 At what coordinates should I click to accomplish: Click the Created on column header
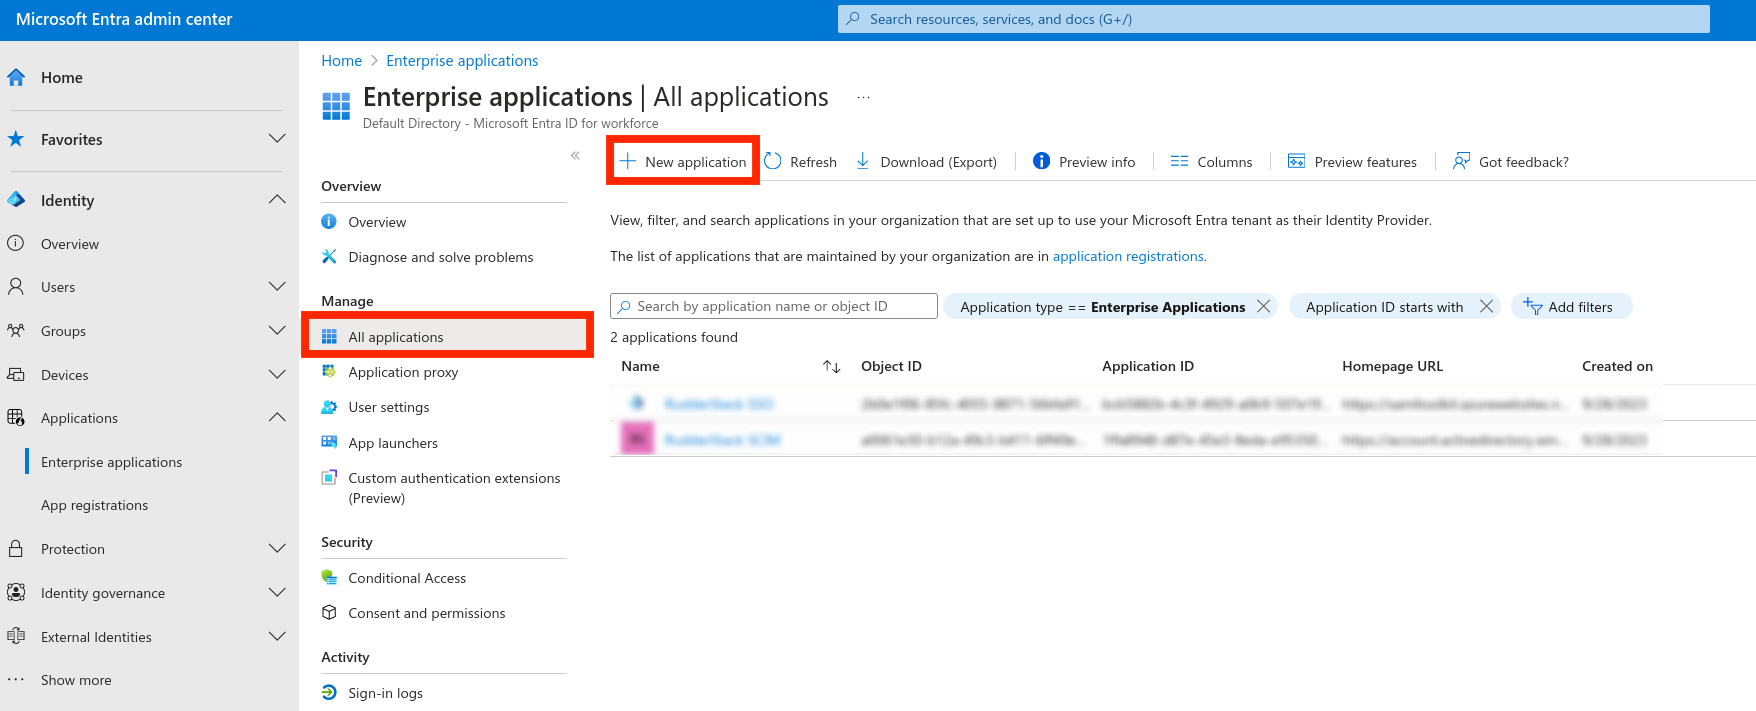point(1617,367)
